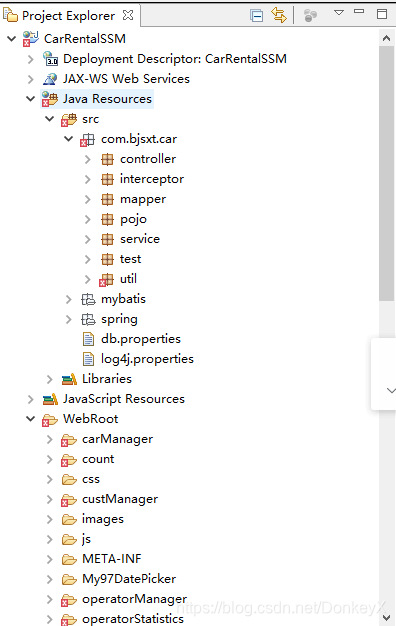Click the db.properties file icon
396x626 pixels.
coord(88,339)
